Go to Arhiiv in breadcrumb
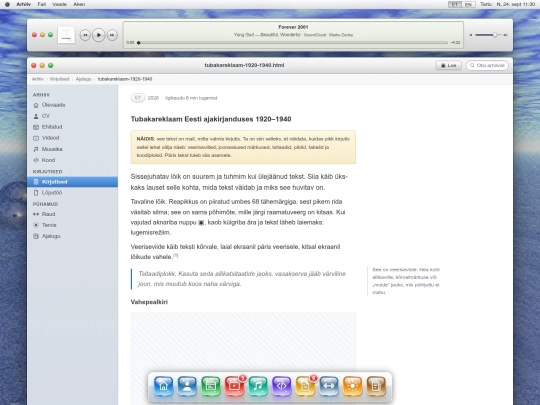 pyautogui.click(x=38, y=79)
